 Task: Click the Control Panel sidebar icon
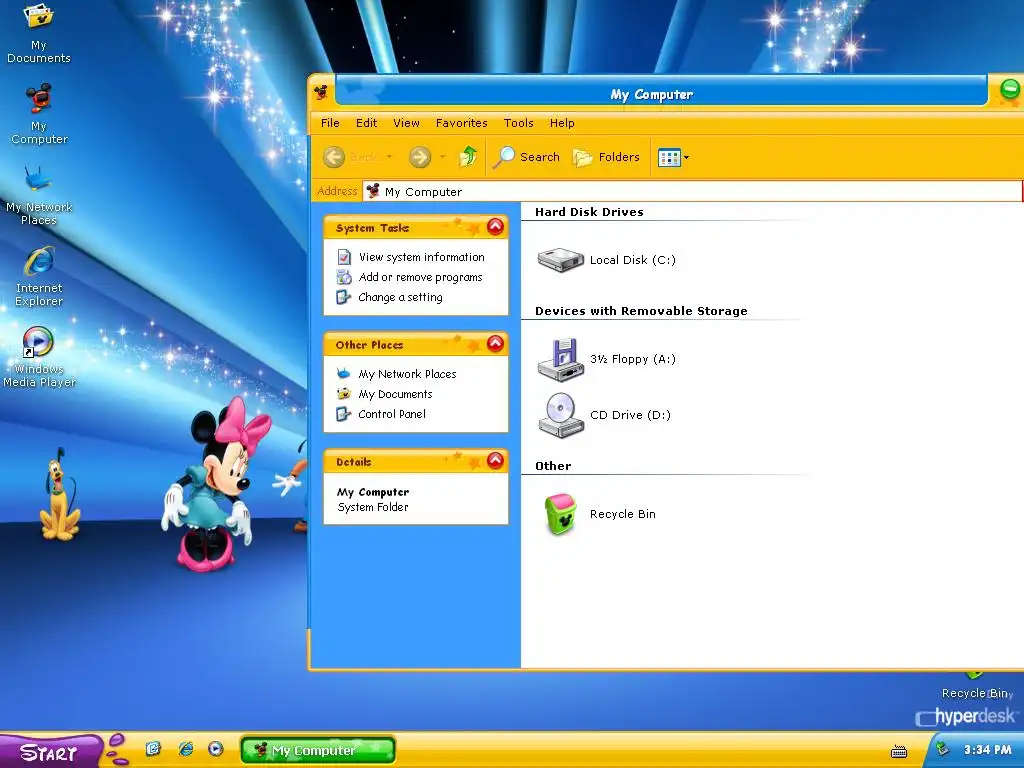pos(344,414)
